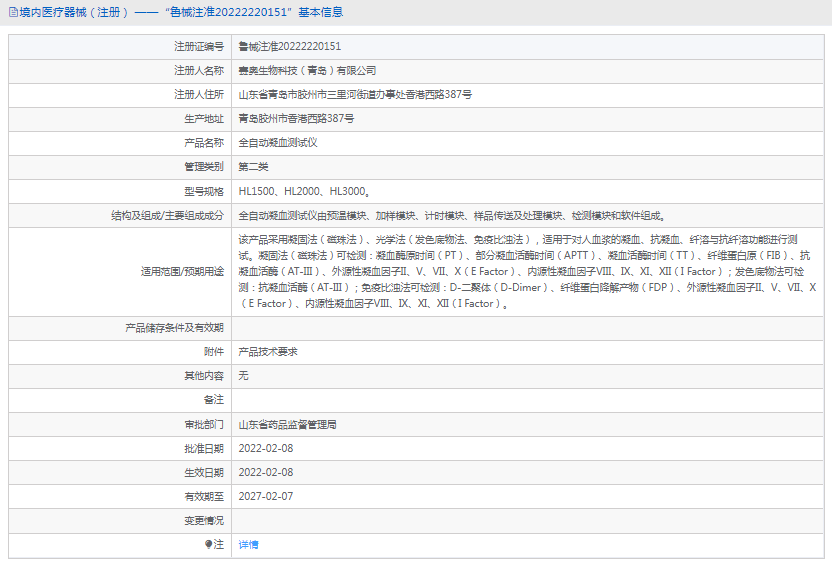Screen dimensions: 832x565
Task: Select management category 第二类
Action: [x=253, y=167]
